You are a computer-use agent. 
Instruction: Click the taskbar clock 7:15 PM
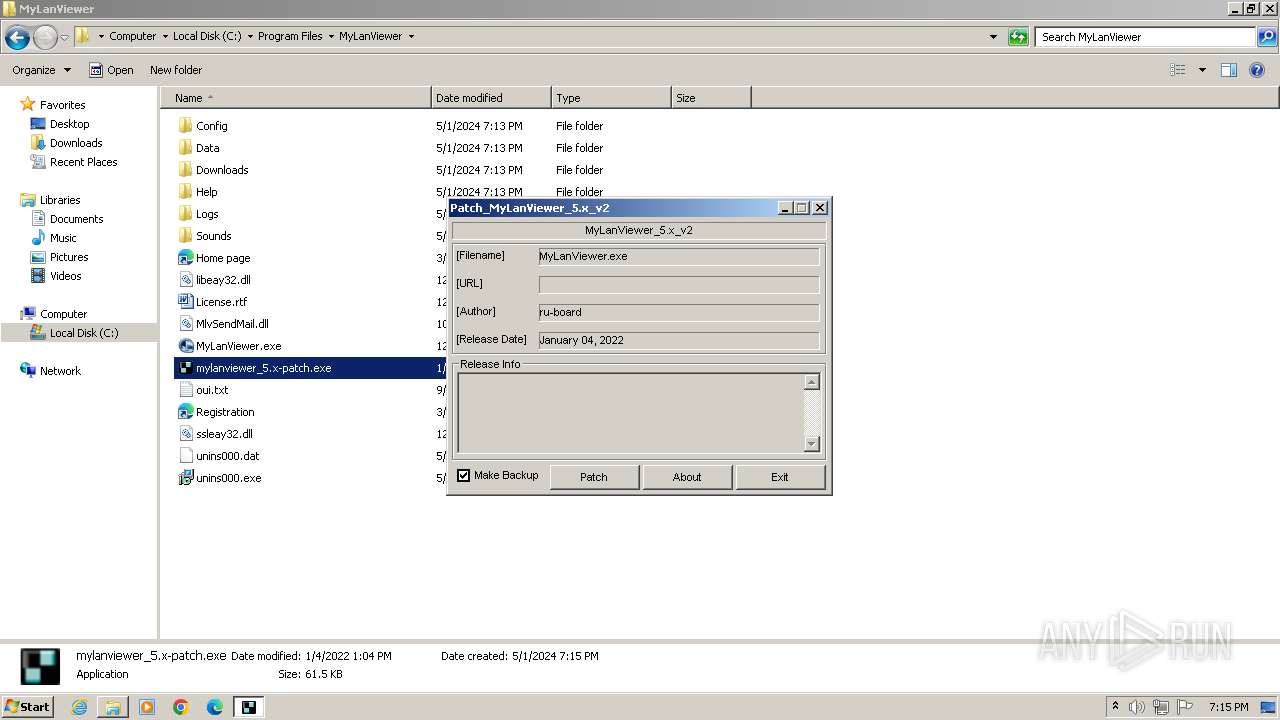pos(1228,707)
